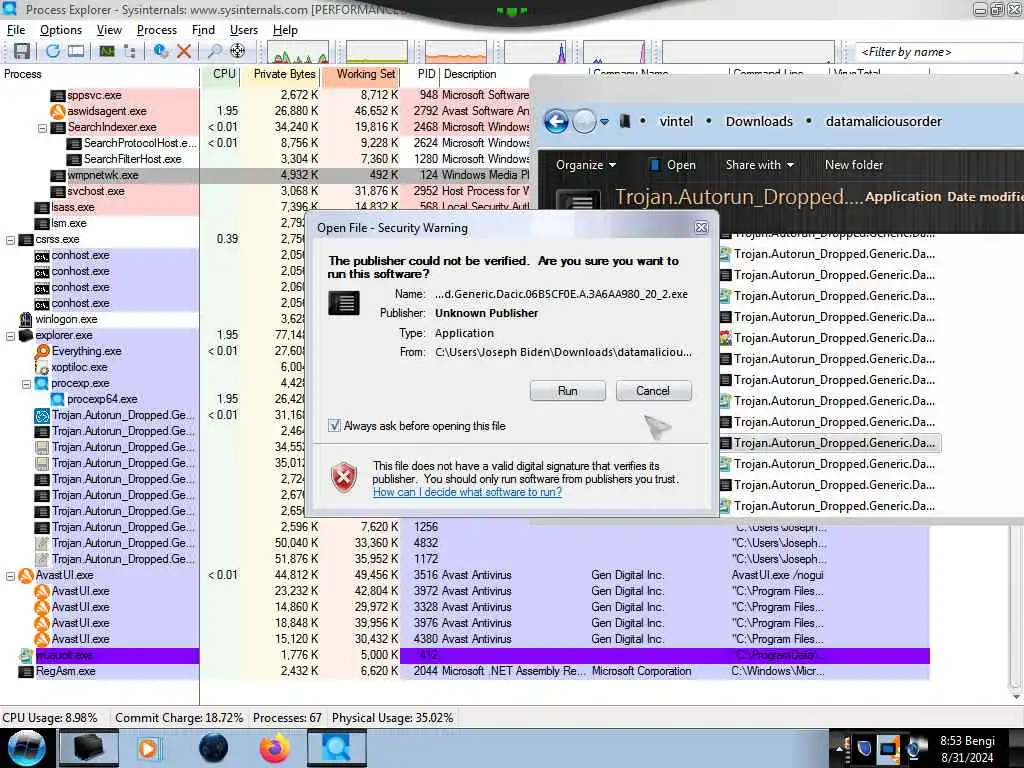This screenshot has height=768, width=1024.
Task: Click the Forward arrow in the Explorer window
Action: (x=584, y=121)
